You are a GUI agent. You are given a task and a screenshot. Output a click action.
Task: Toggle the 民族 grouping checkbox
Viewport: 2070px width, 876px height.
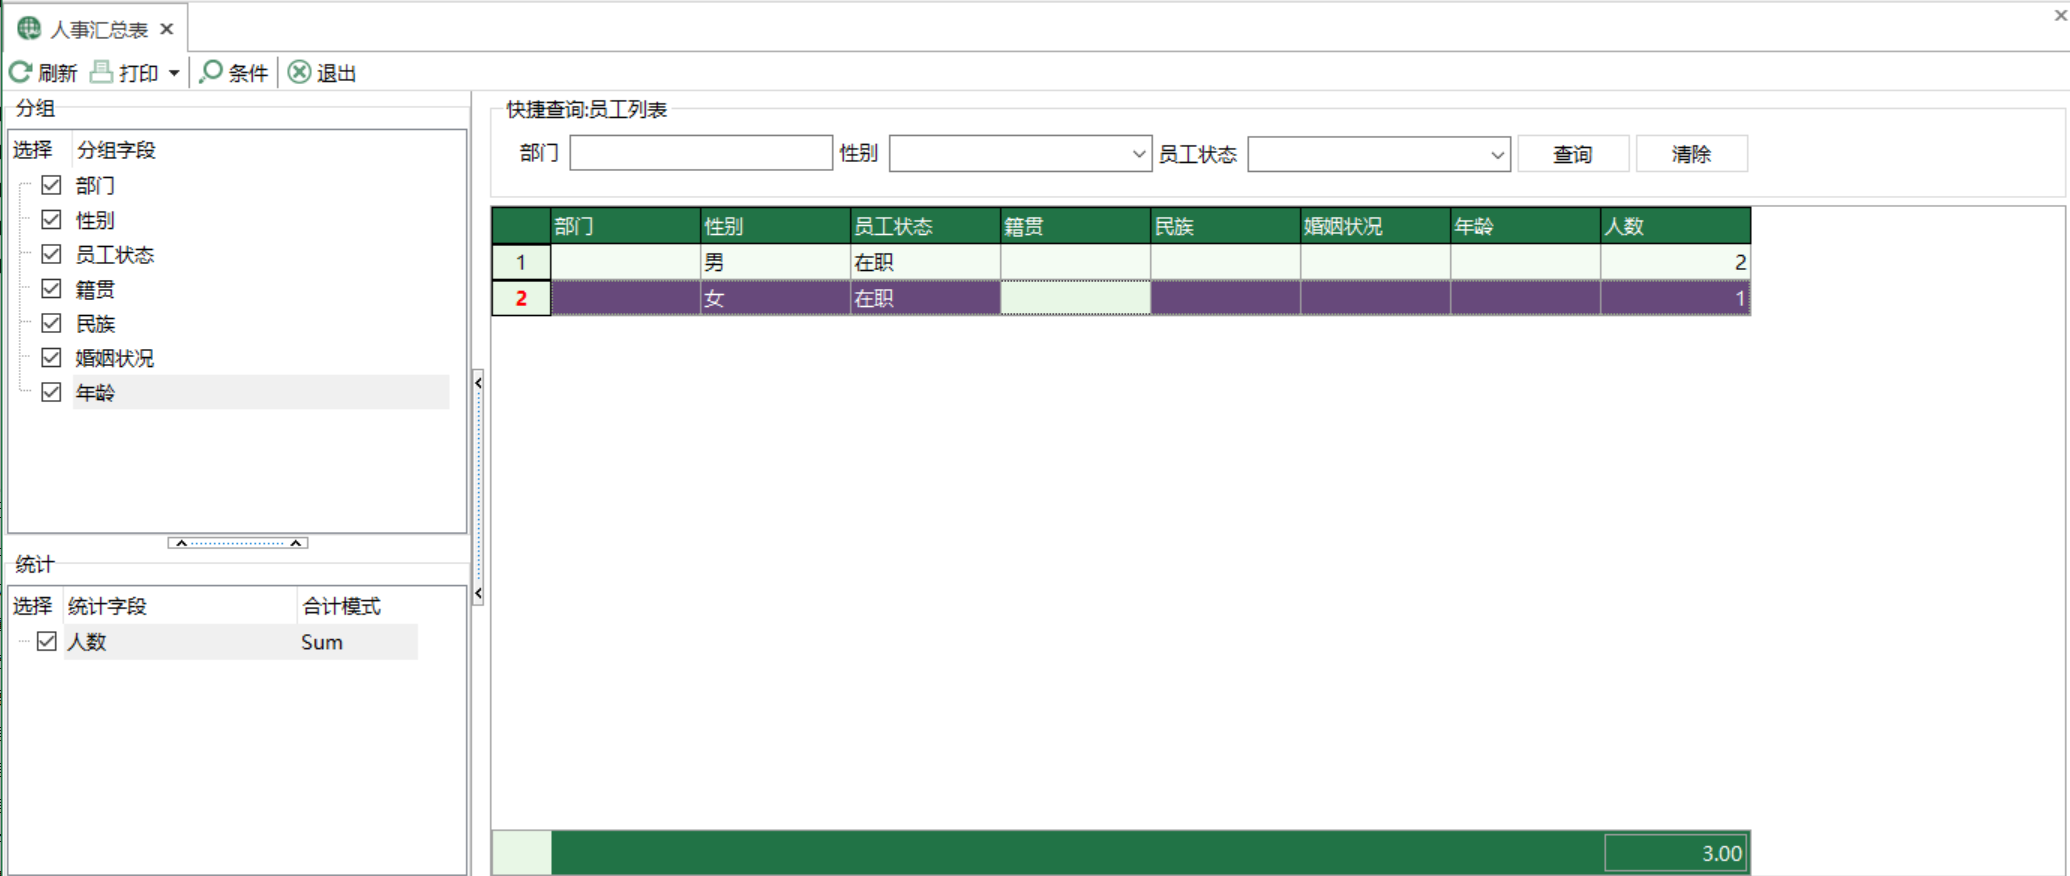point(51,323)
